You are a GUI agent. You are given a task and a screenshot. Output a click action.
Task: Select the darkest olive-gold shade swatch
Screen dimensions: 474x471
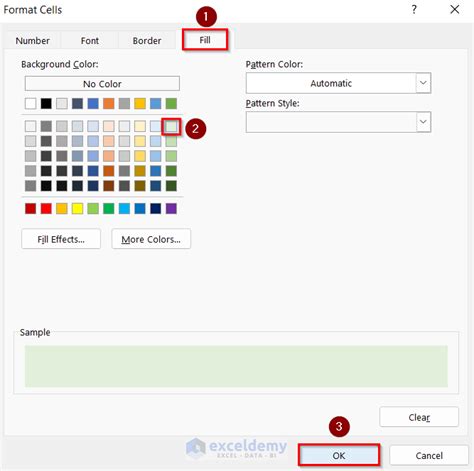(140, 186)
